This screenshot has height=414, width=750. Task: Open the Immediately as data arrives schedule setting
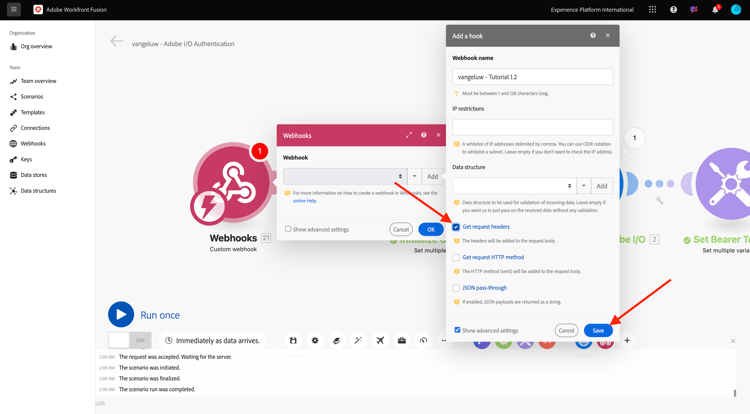(212, 340)
